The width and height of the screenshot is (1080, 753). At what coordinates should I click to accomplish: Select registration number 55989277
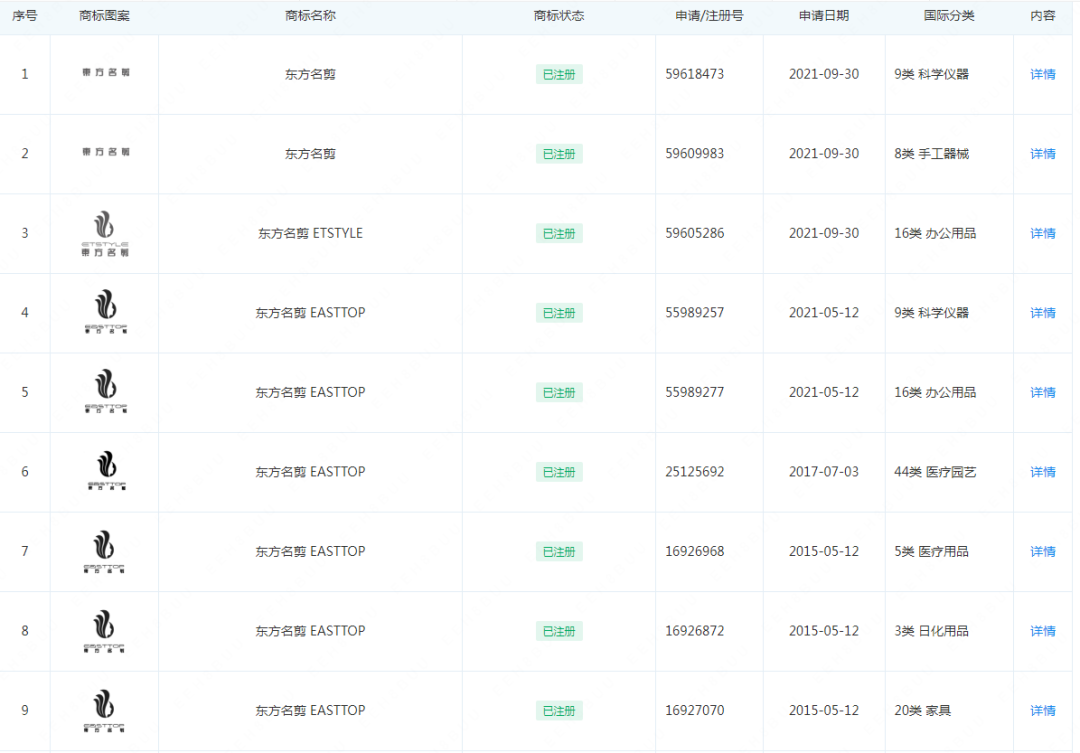click(694, 393)
